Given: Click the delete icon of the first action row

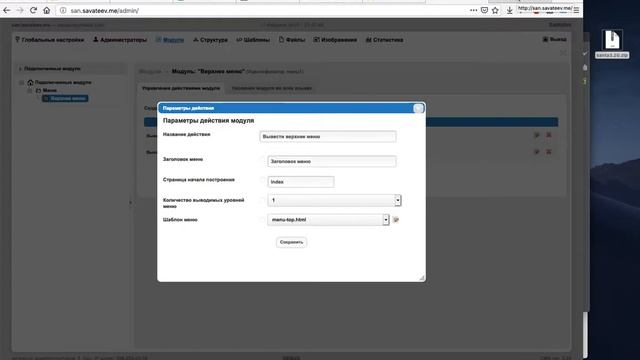Looking at the screenshot, I should pyautogui.click(x=549, y=135).
